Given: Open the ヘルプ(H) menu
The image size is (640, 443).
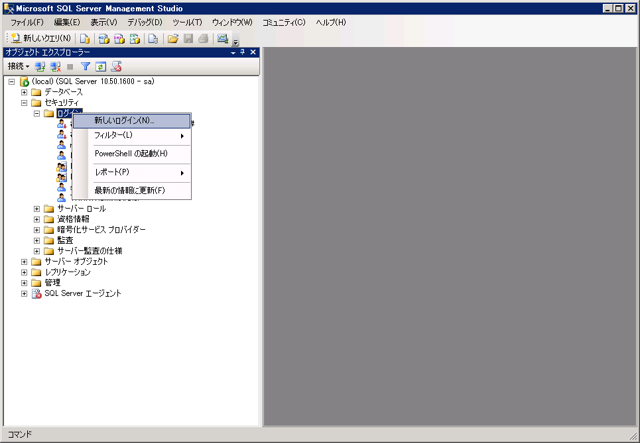Looking at the screenshot, I should [x=331, y=22].
